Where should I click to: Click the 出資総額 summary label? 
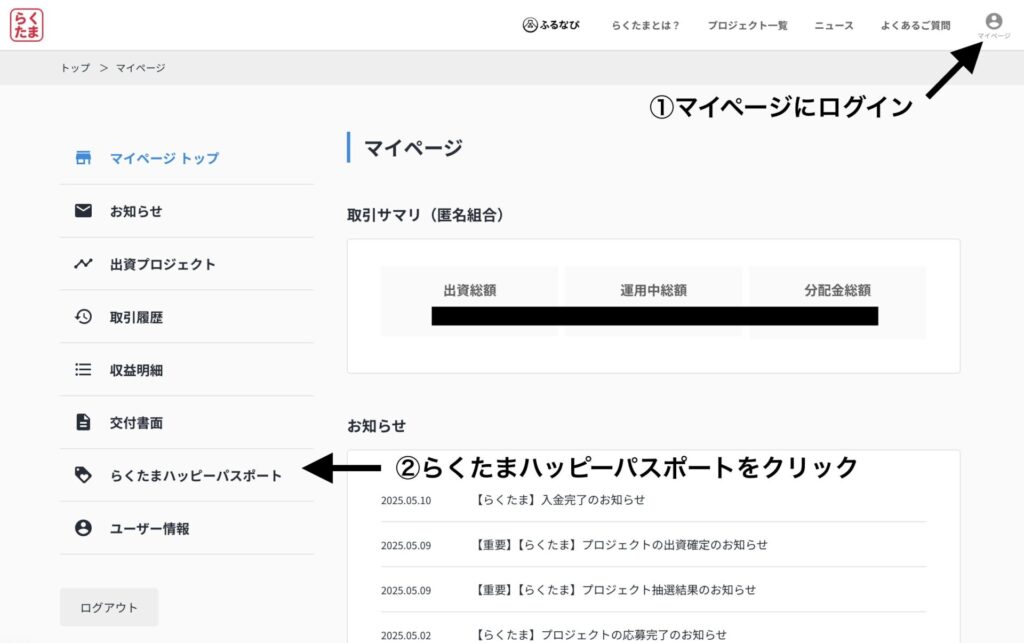470,290
